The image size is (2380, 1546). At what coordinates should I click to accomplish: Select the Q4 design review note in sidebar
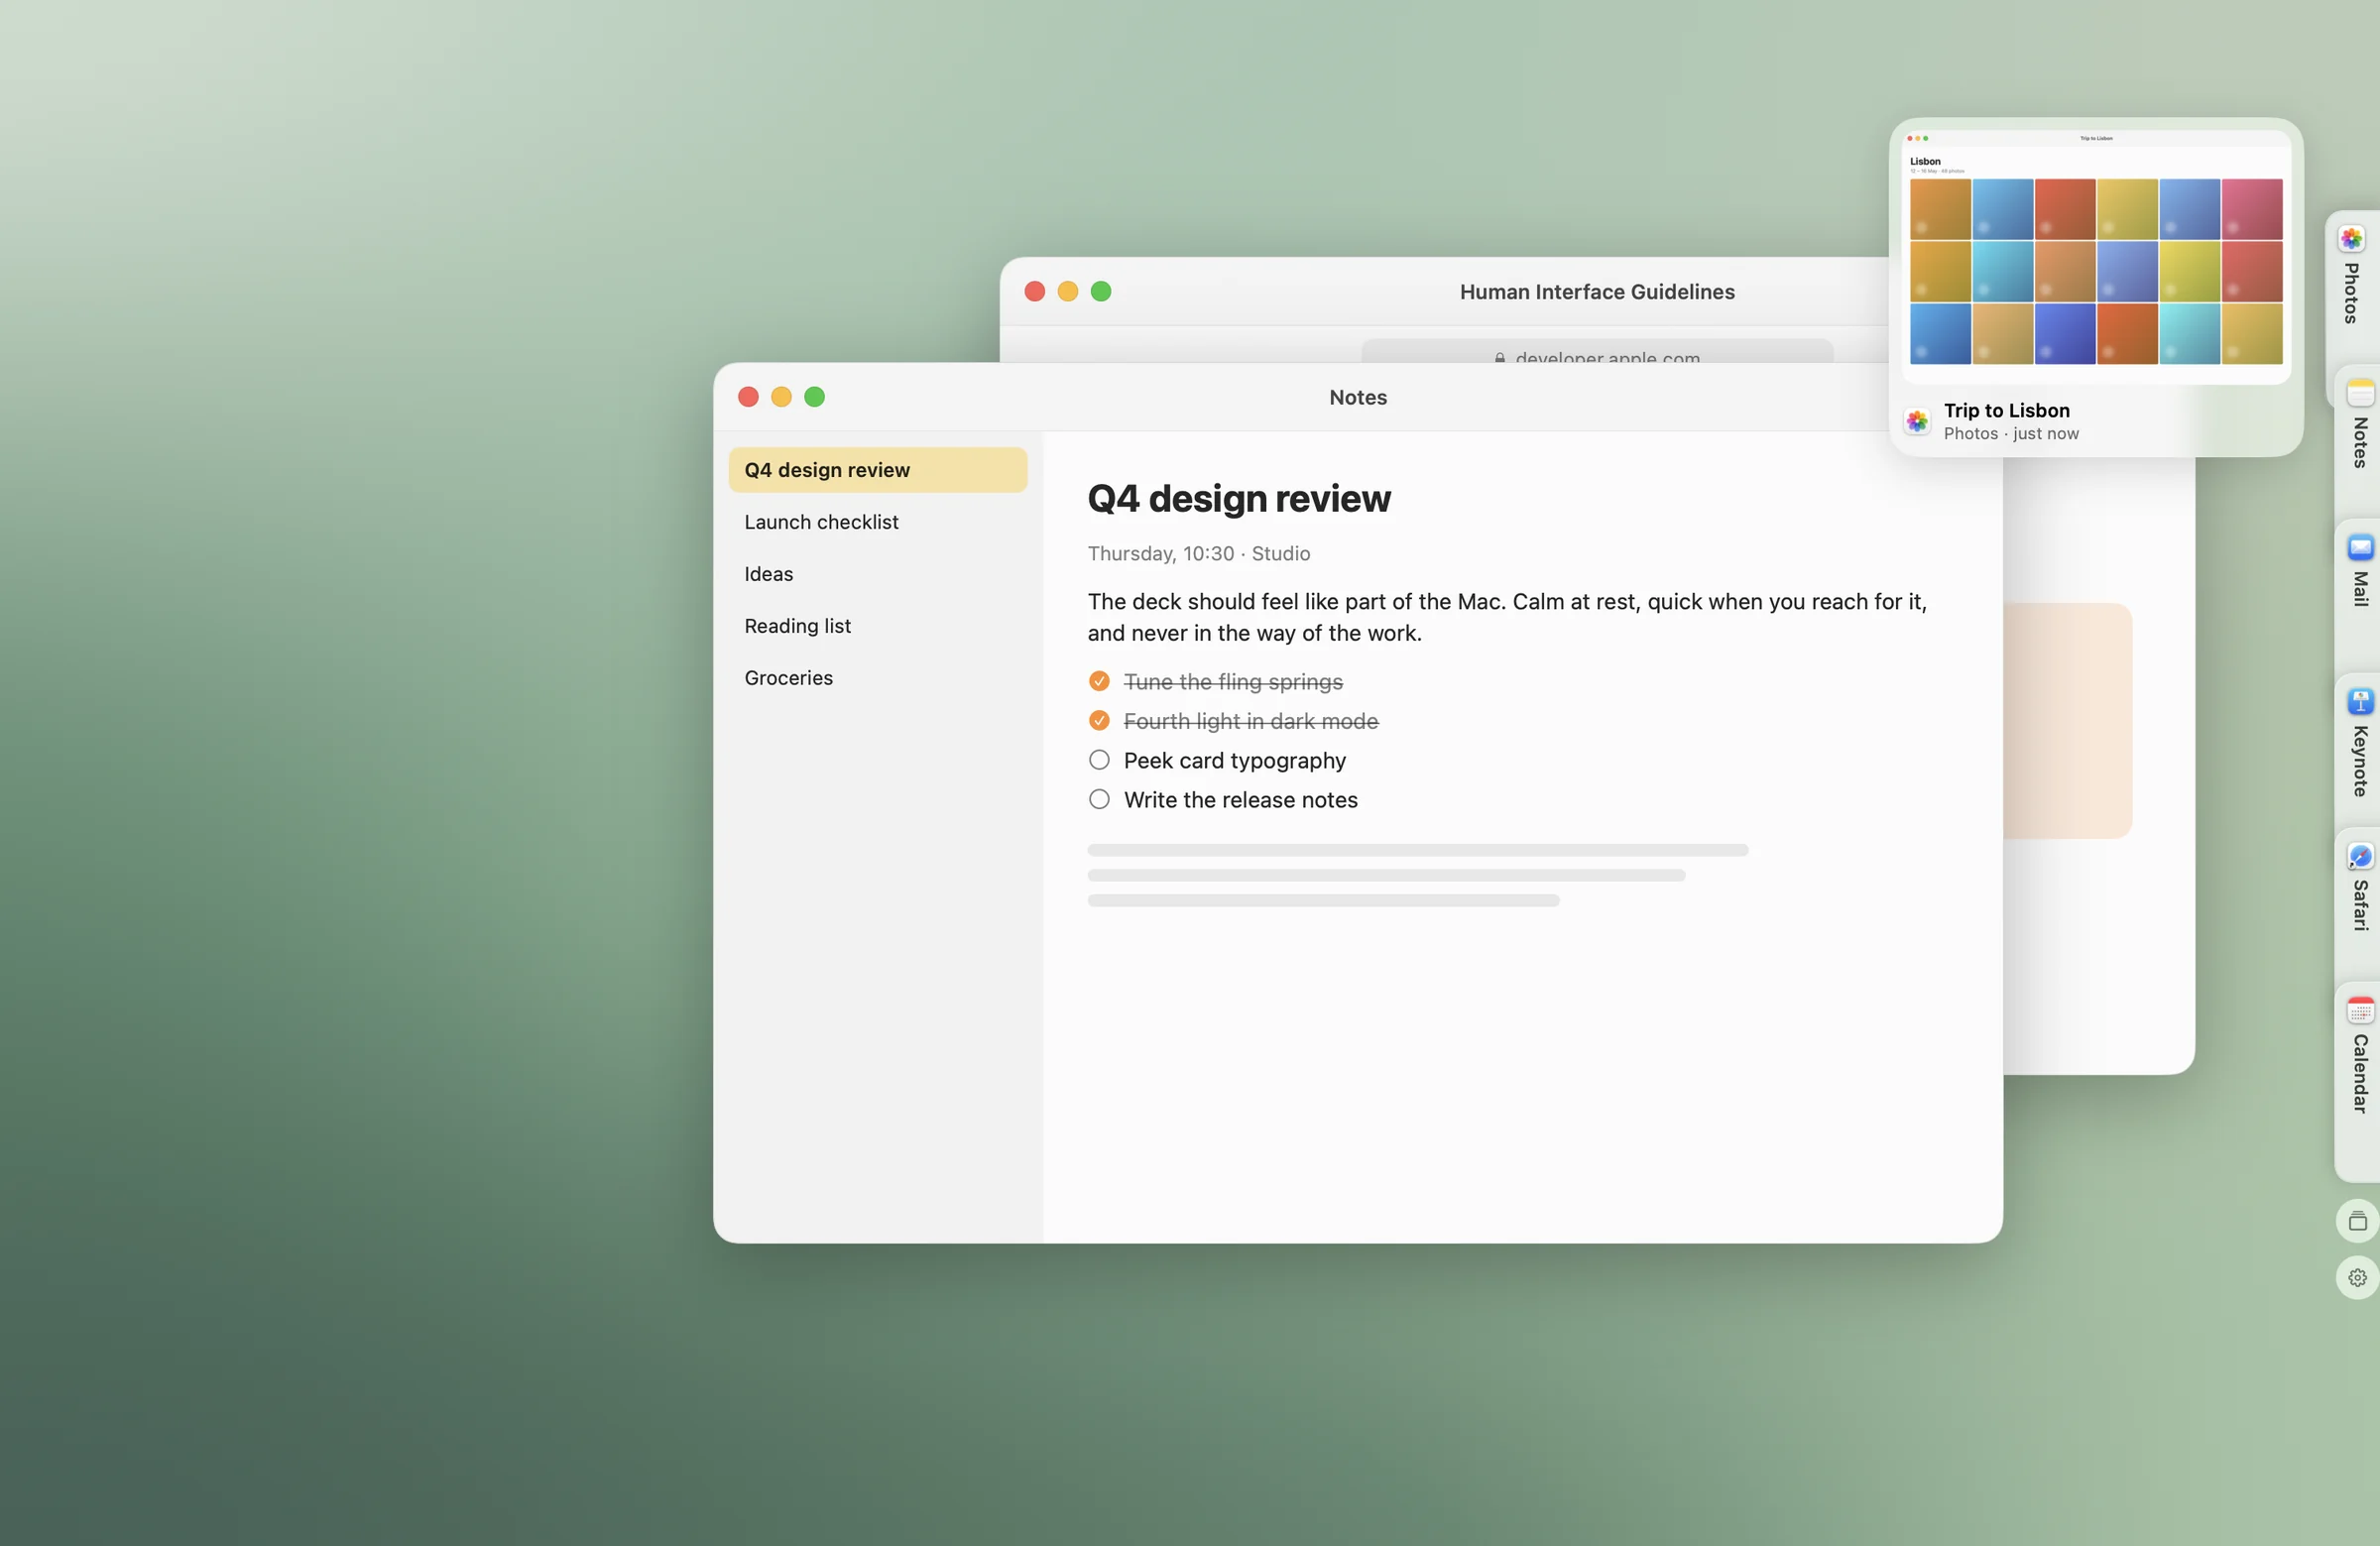pyautogui.click(x=877, y=470)
